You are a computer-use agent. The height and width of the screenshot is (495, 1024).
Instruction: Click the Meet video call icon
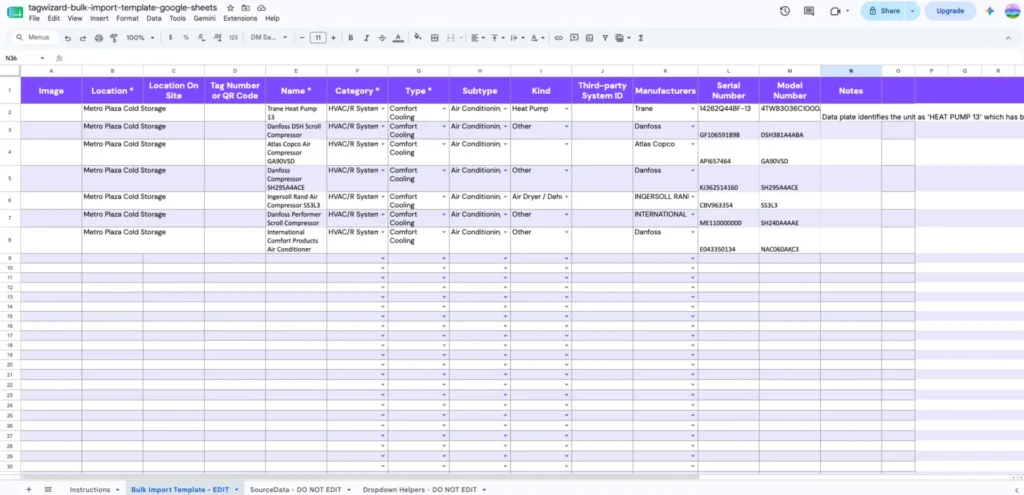click(x=835, y=10)
